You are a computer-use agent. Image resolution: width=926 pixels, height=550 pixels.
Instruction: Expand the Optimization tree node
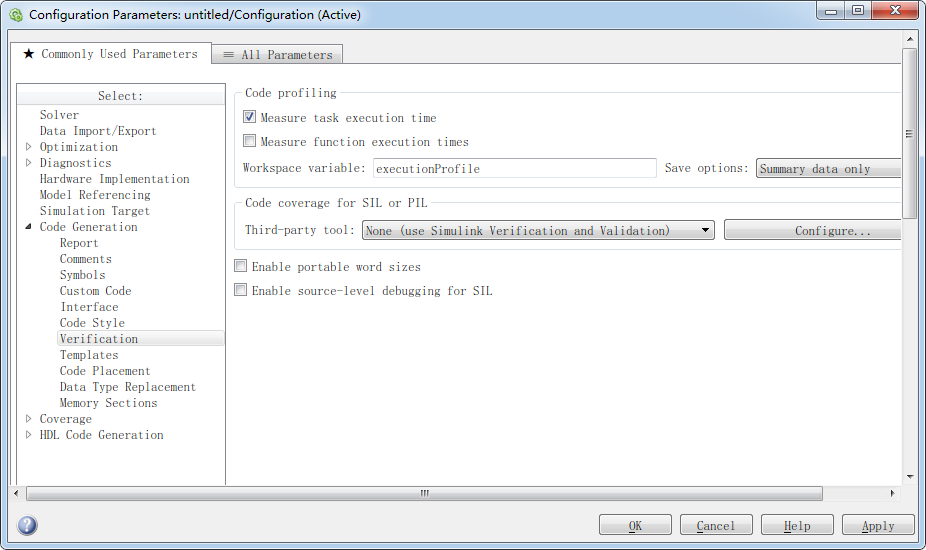(29, 147)
